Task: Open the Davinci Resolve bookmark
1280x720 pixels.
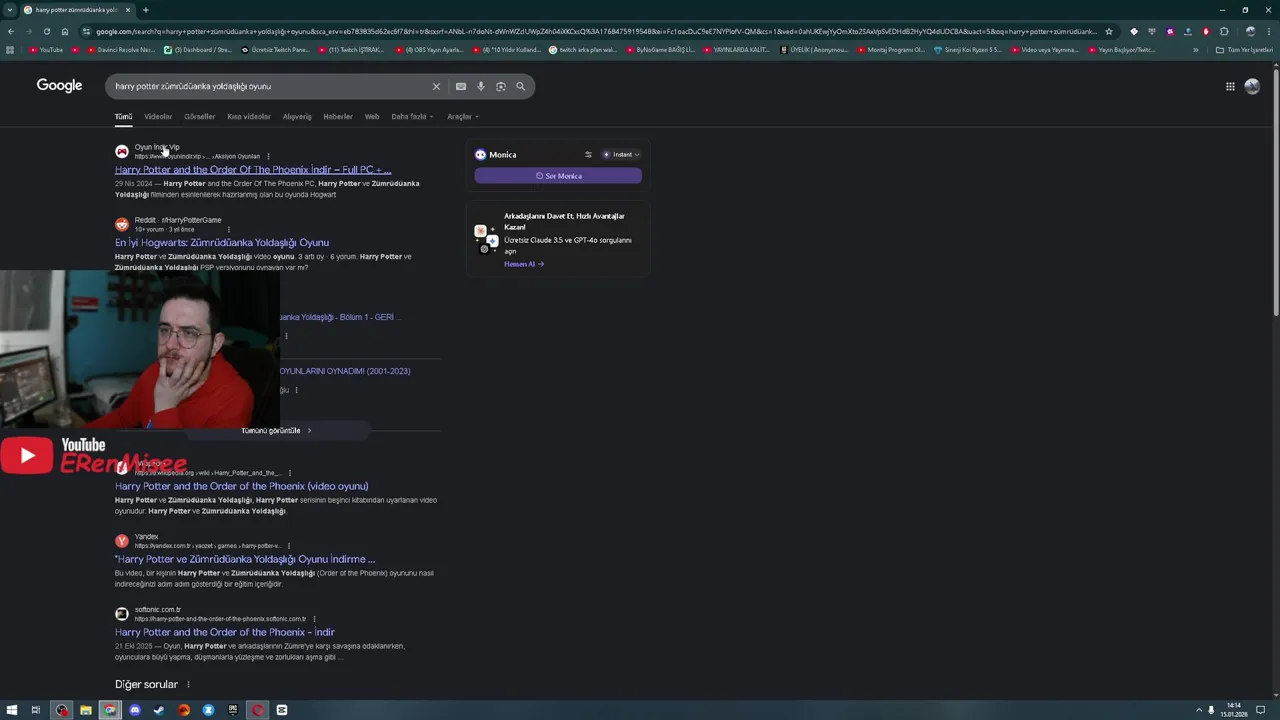Action: [x=121, y=50]
